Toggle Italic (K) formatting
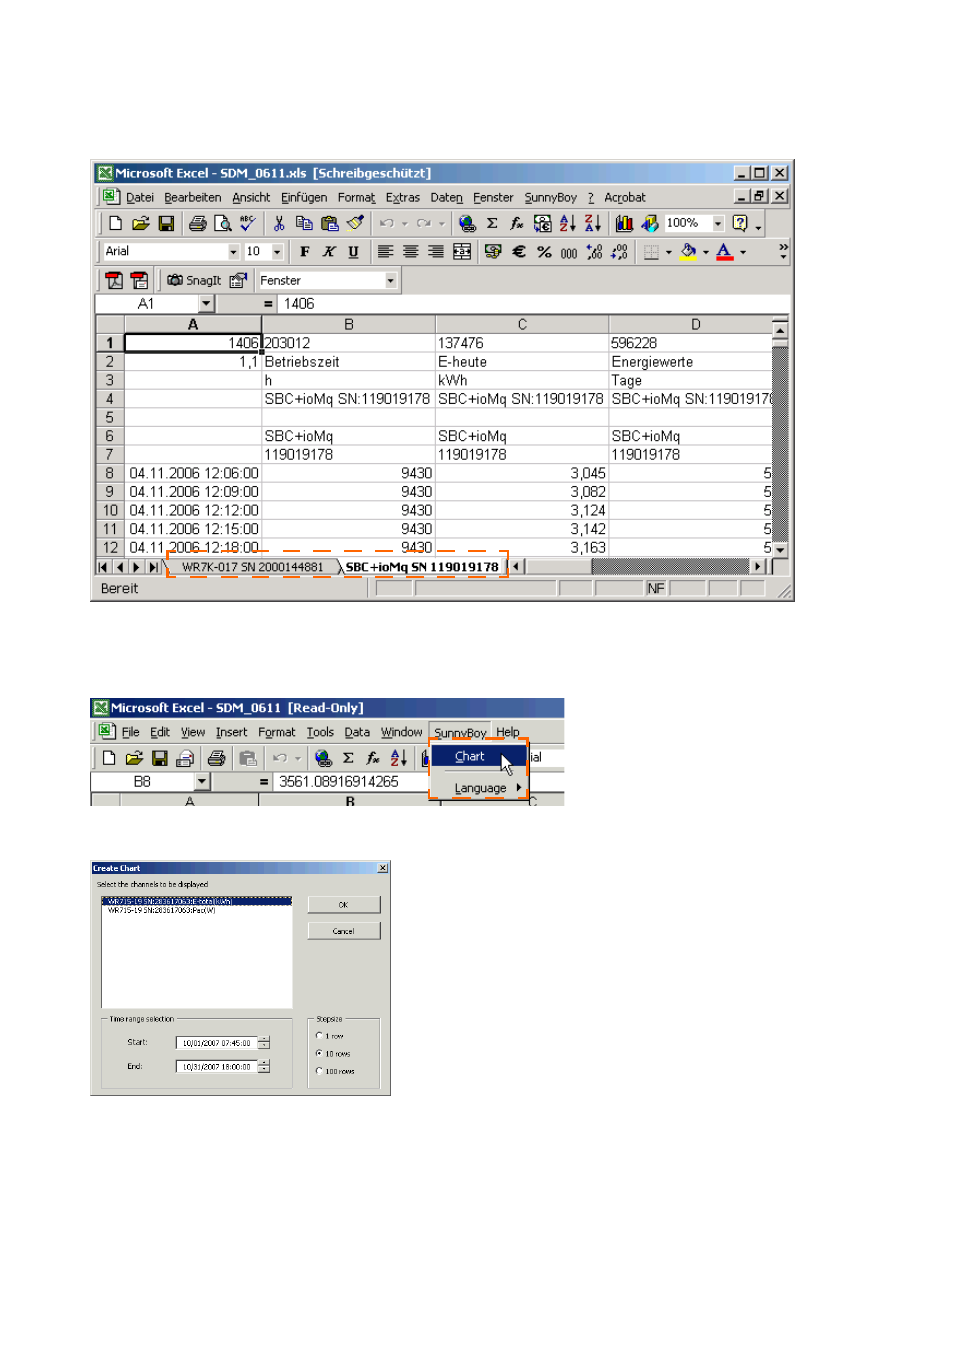Image resolution: width=954 pixels, height=1351 pixels. [x=329, y=252]
